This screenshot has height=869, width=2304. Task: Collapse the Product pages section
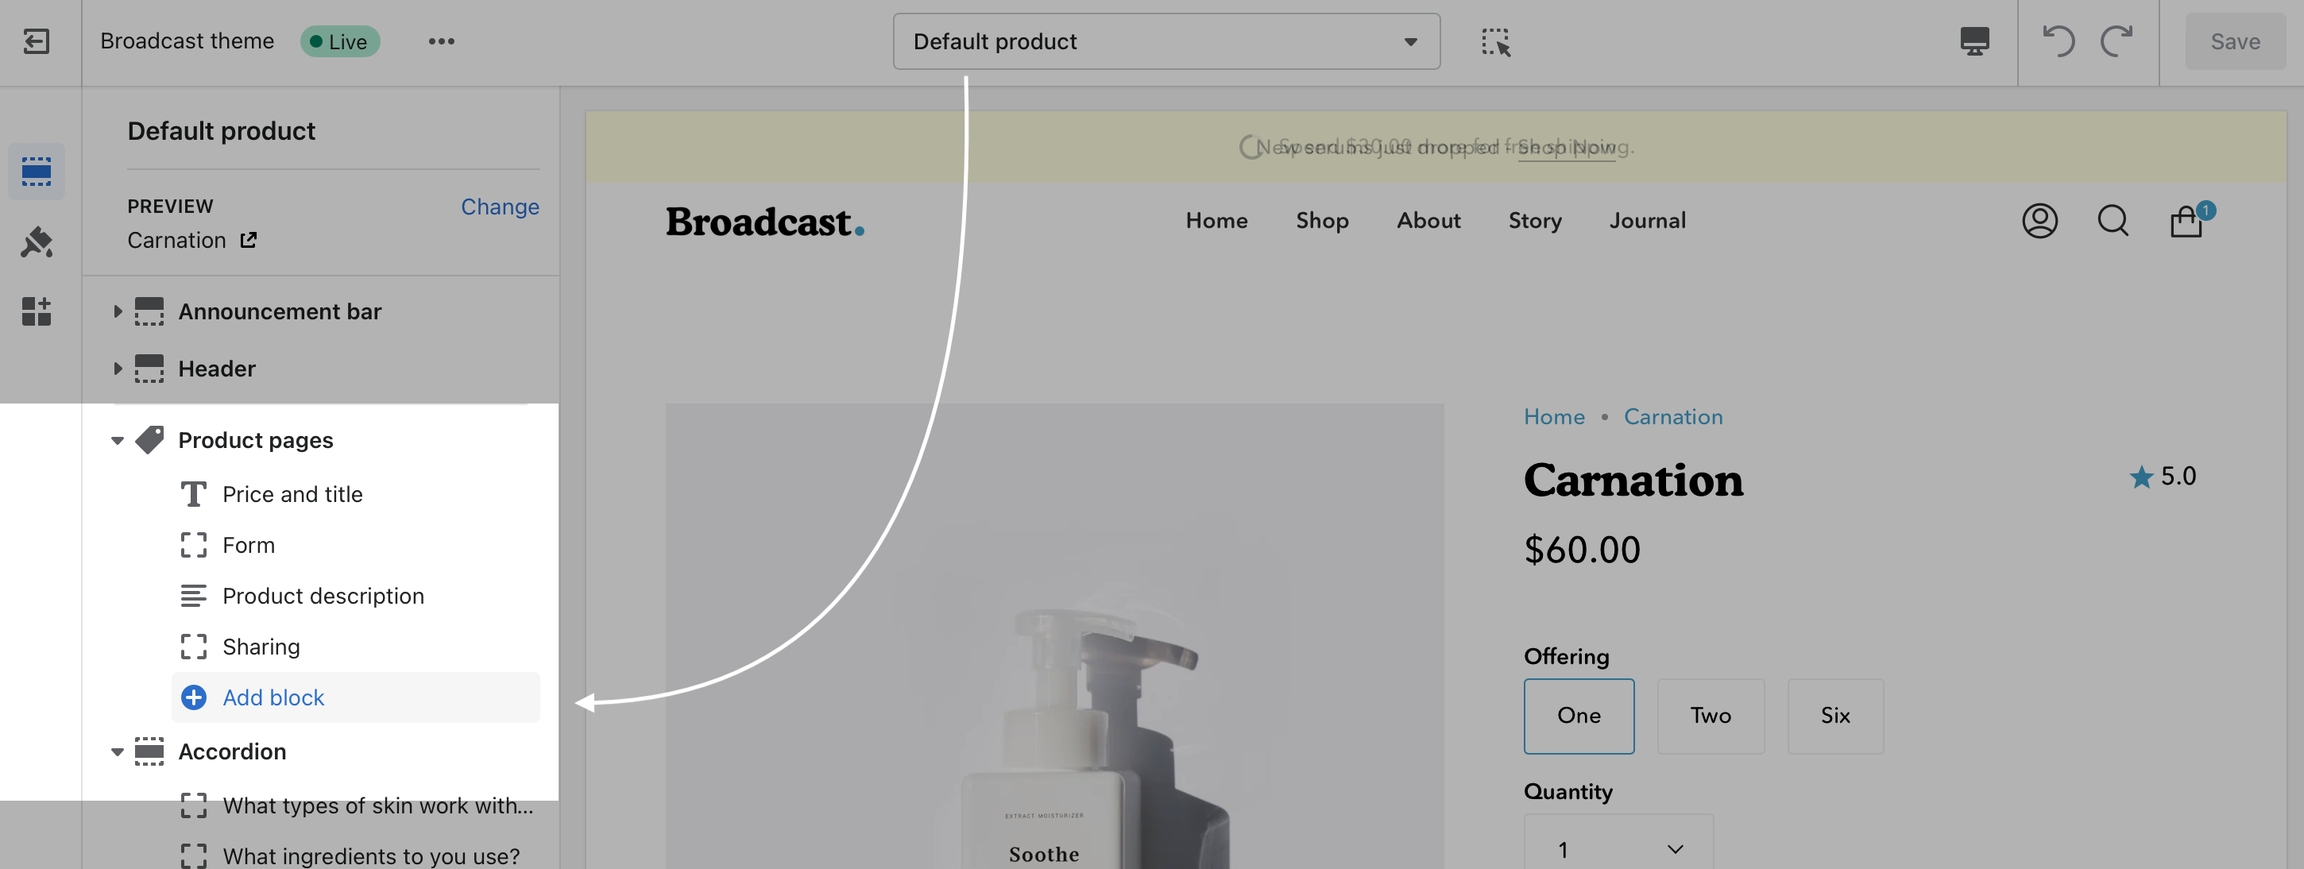[117, 441]
